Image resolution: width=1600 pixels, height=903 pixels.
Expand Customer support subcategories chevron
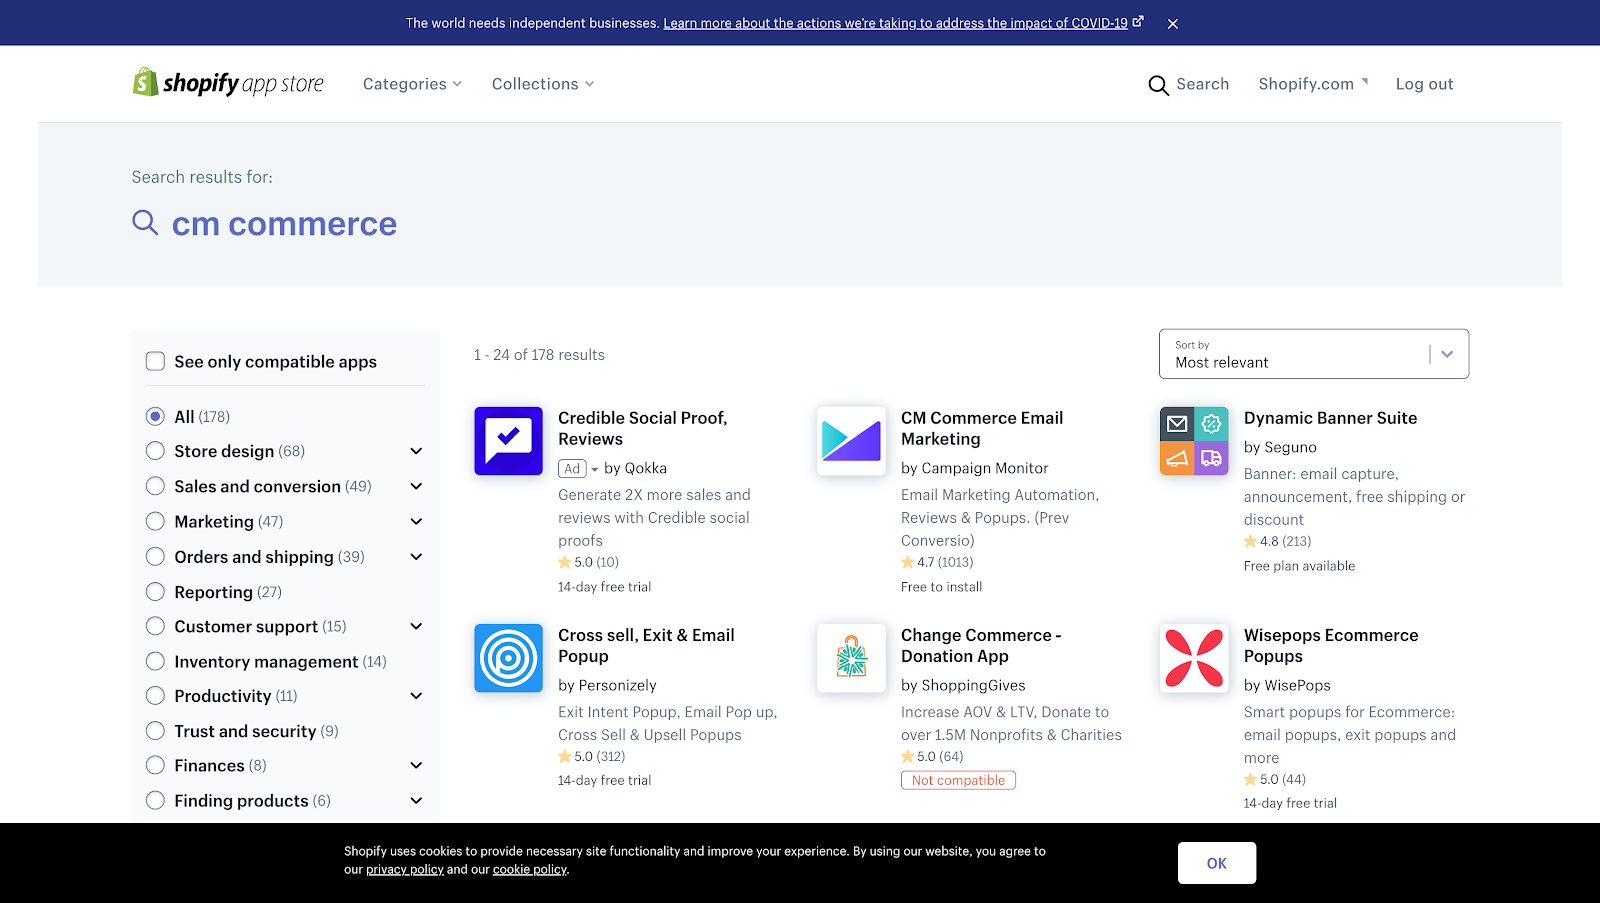click(x=416, y=626)
